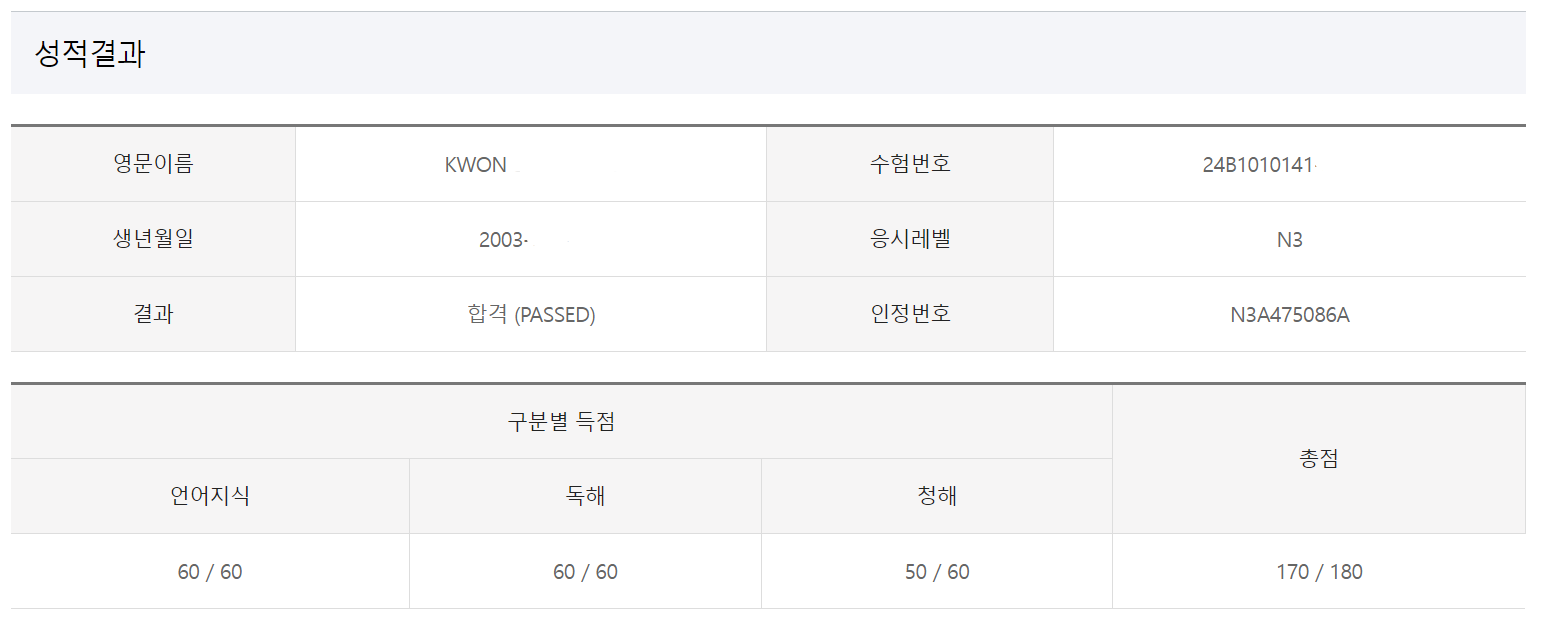1546x621 pixels.
Task: Click the 성적결과 heading
Action: click(x=90, y=54)
